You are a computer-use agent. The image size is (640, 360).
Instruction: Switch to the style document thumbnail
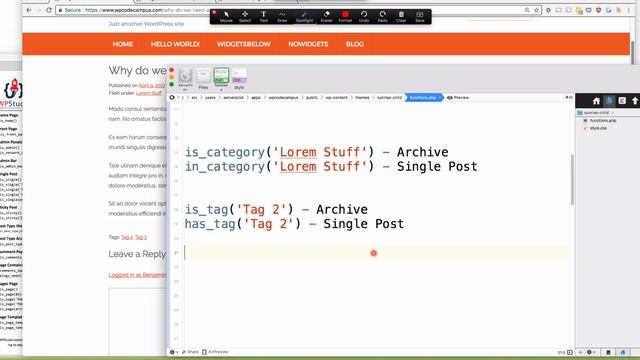tap(239, 79)
